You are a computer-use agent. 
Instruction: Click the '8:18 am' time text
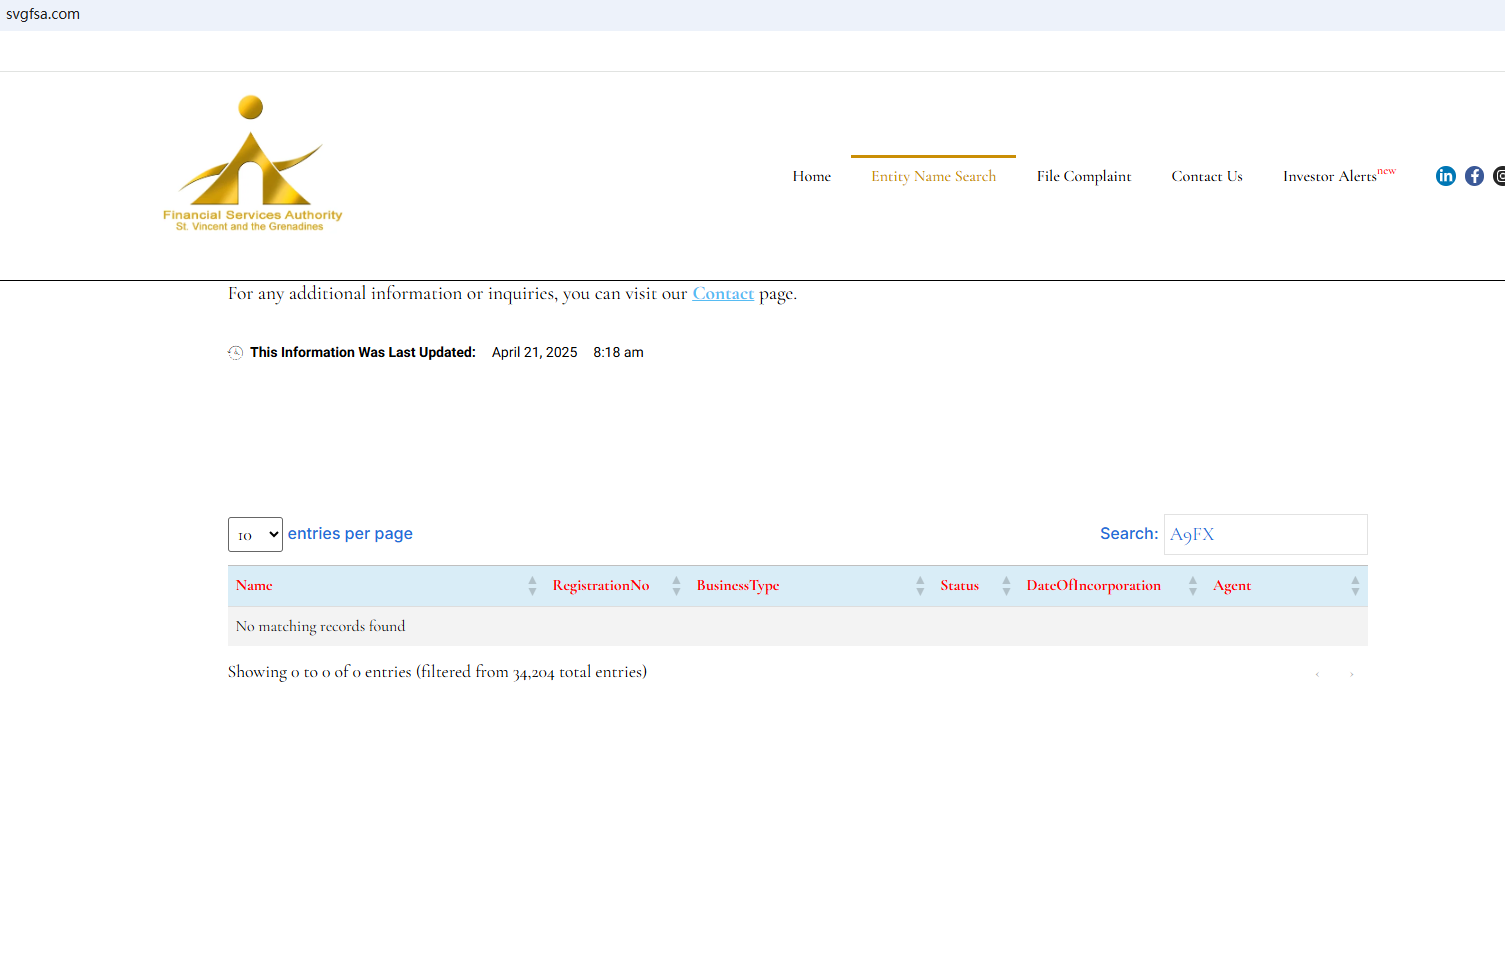click(x=618, y=353)
